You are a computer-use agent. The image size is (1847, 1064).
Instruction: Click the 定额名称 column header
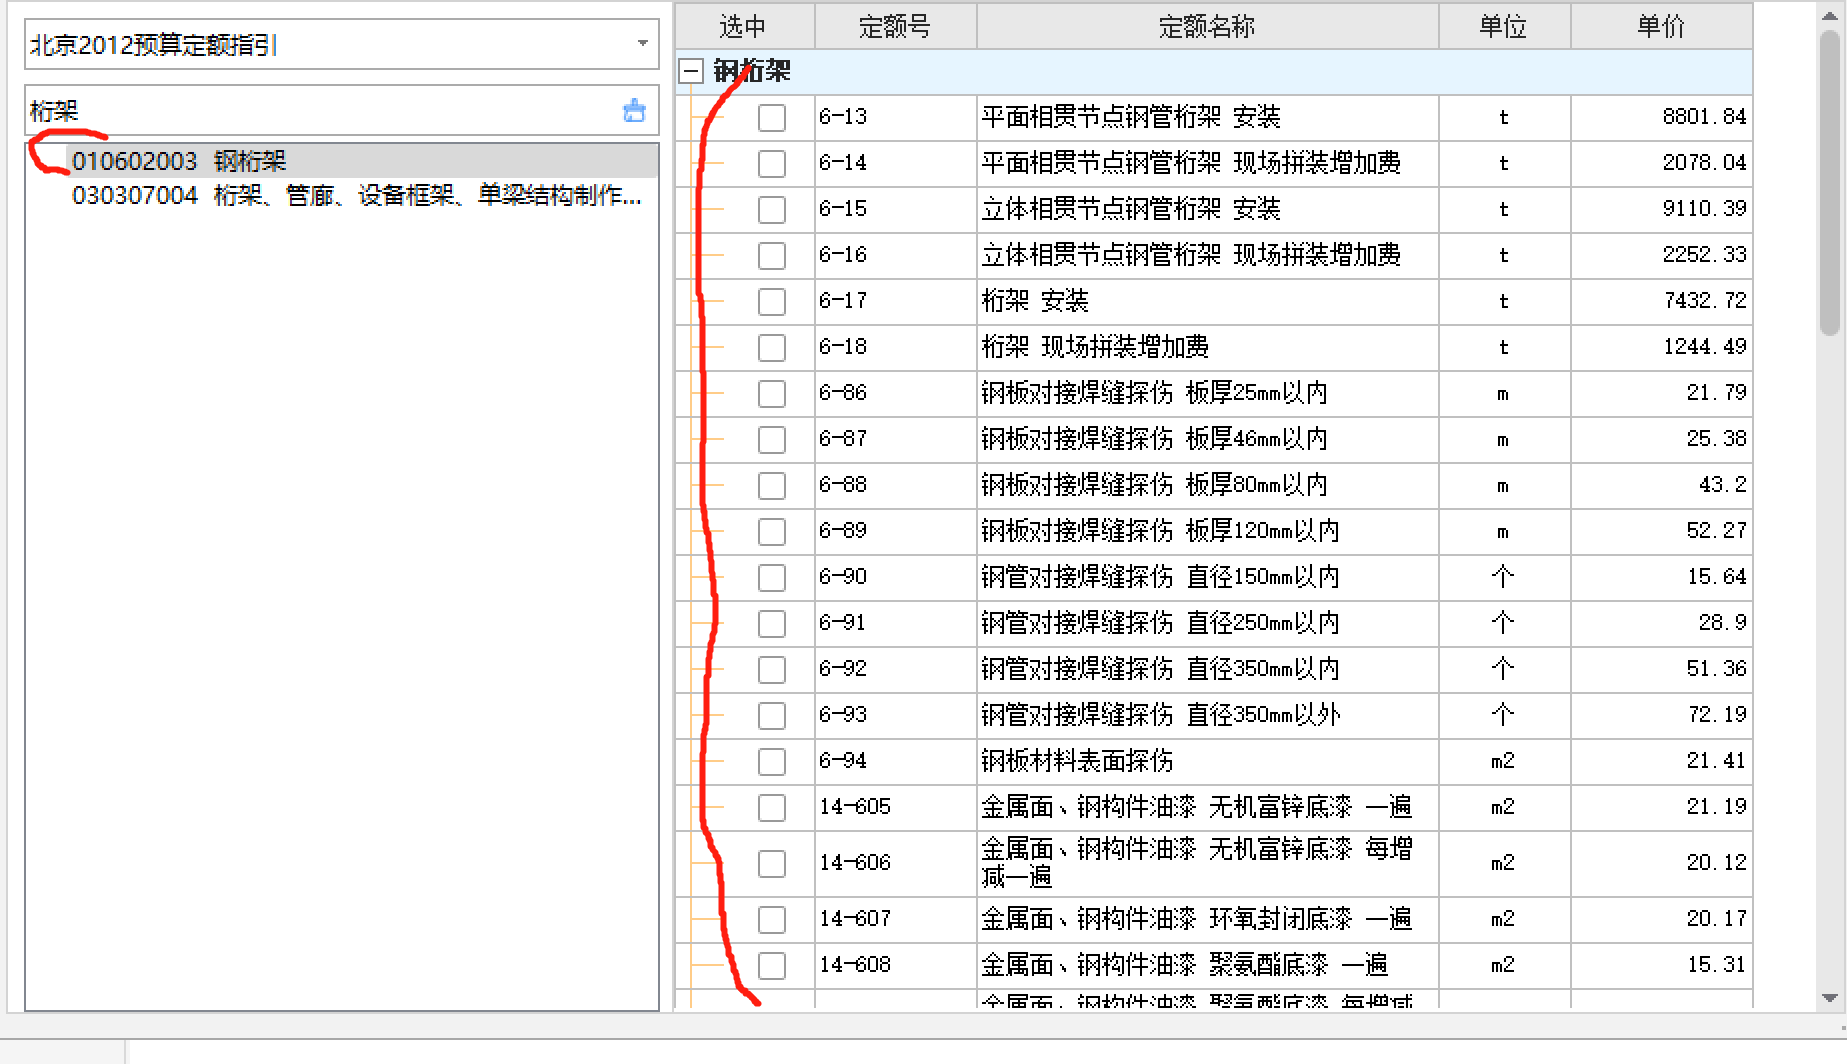1207,26
